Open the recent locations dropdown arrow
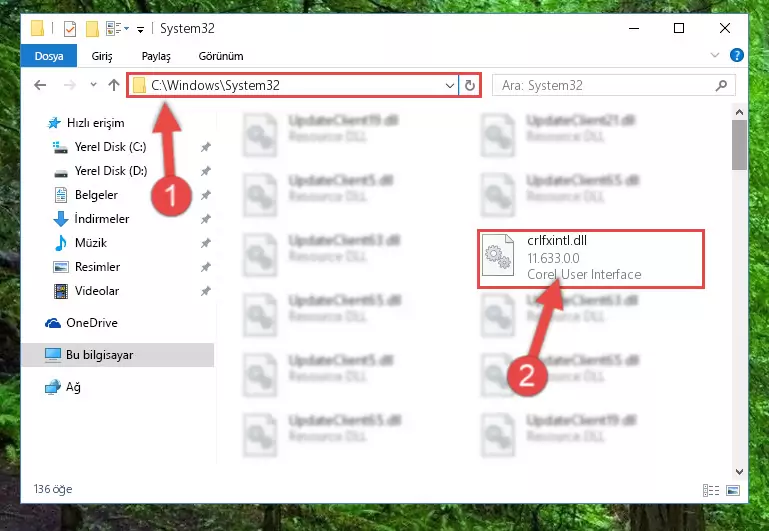The width and height of the screenshot is (769, 531). pyautogui.click(x=93, y=85)
